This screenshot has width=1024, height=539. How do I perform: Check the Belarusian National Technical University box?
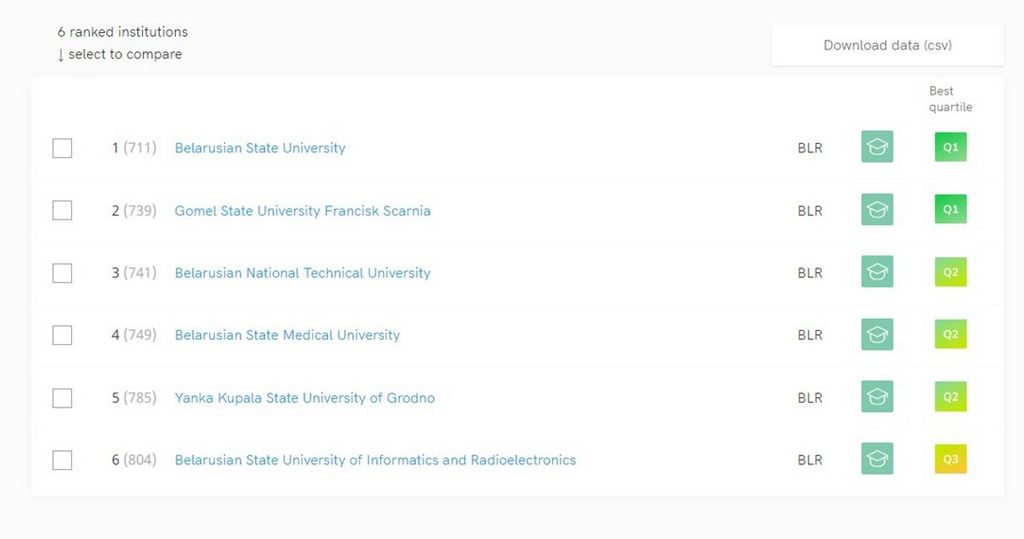point(62,273)
